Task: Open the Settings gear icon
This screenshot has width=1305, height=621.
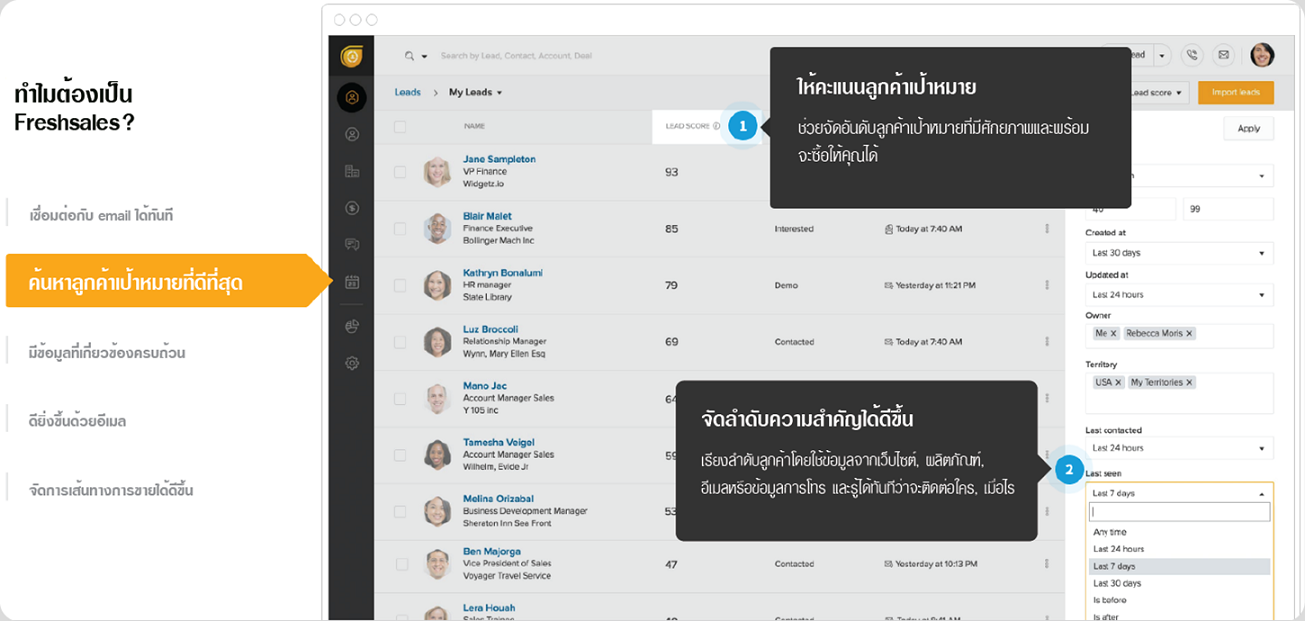Action: tap(351, 363)
